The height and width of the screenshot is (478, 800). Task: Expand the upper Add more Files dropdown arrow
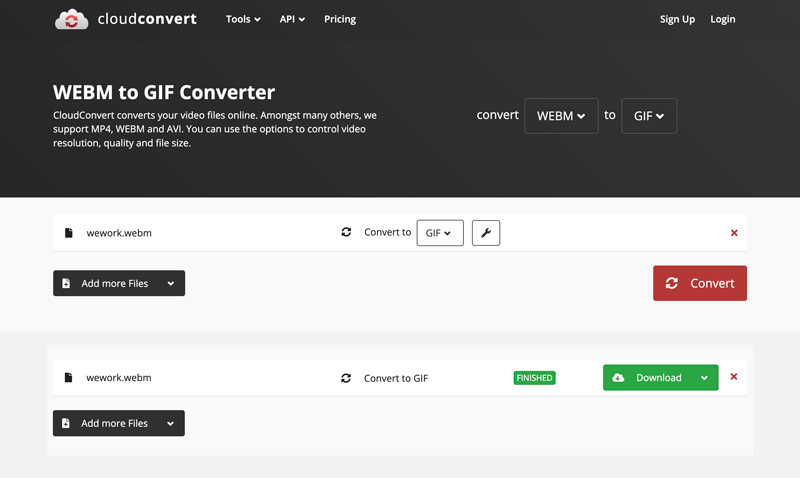pos(170,284)
